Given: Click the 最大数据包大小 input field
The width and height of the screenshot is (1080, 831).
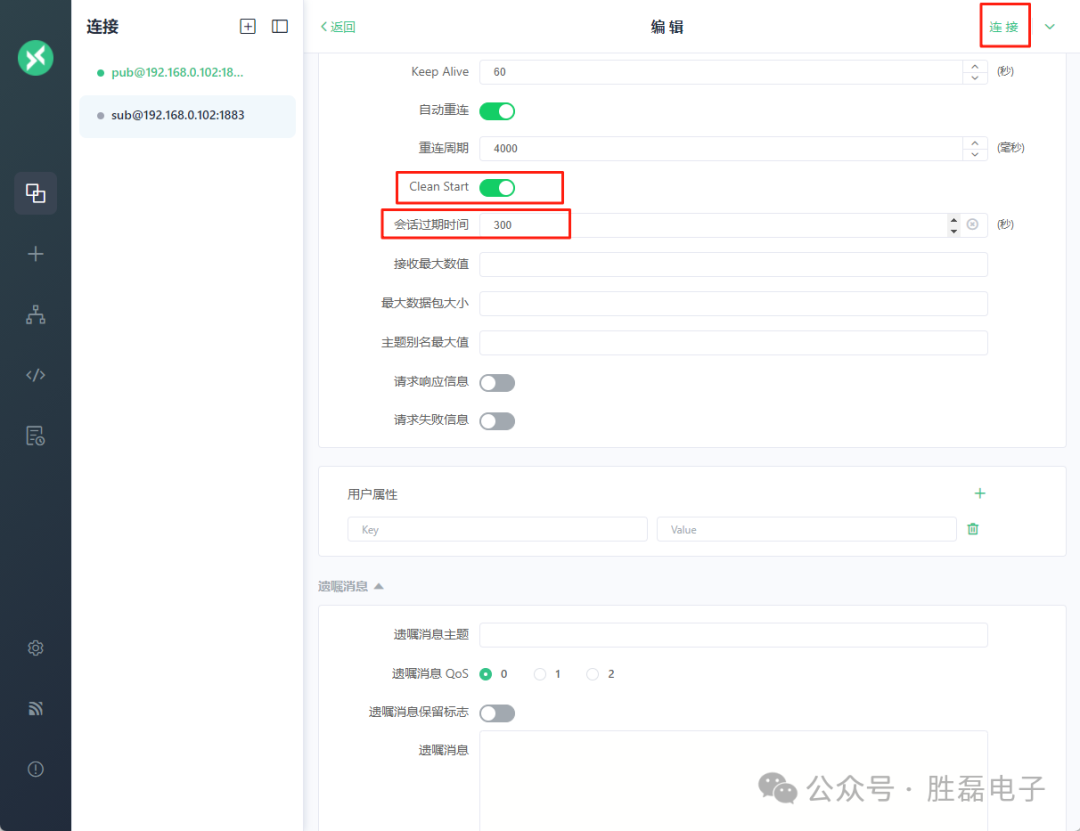Looking at the screenshot, I should click(x=734, y=304).
